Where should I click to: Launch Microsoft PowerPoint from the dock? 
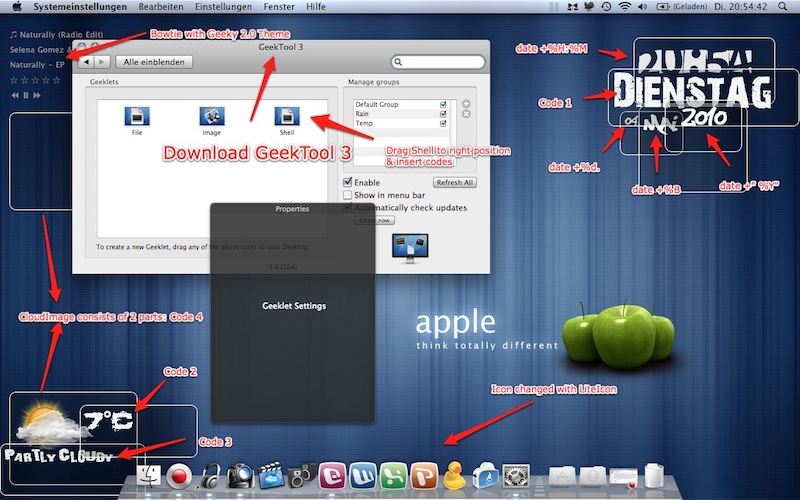(x=424, y=476)
